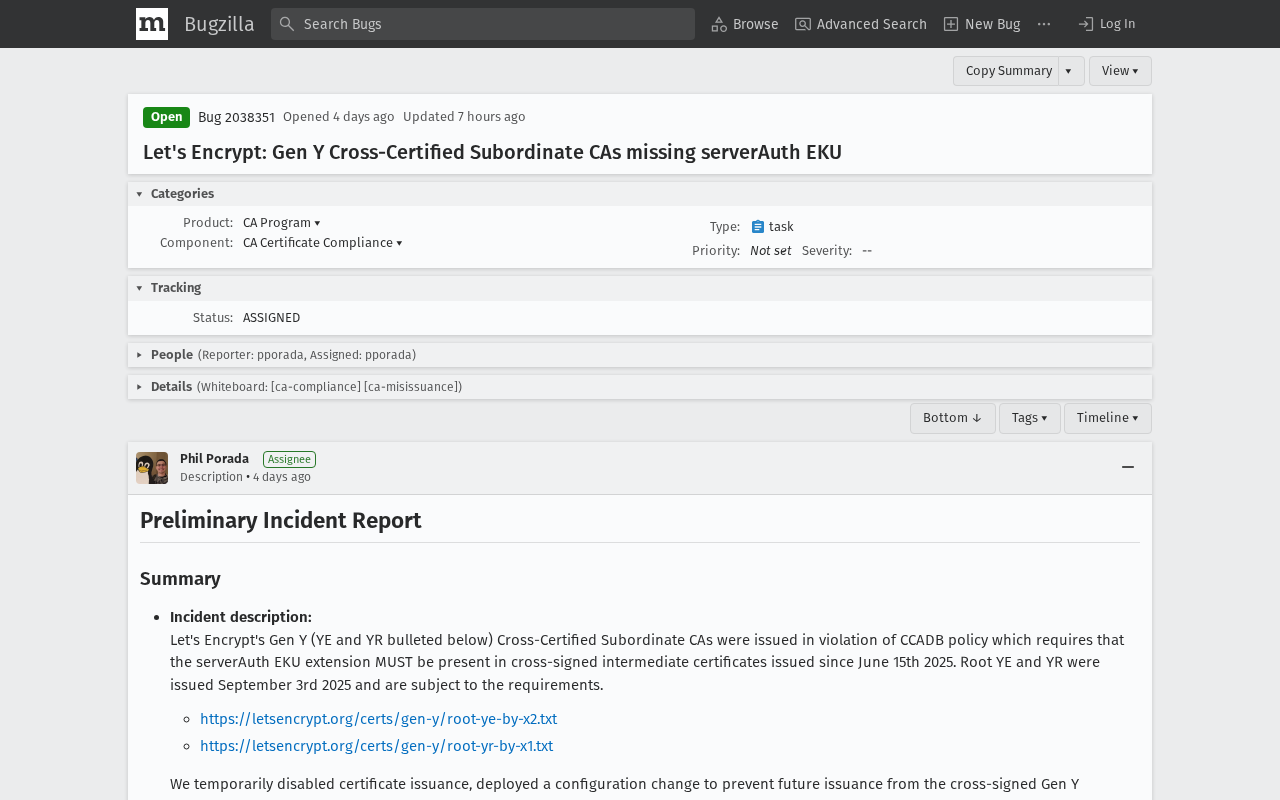Click Phil Porada's avatar image
1280x800 pixels.
coord(152,468)
